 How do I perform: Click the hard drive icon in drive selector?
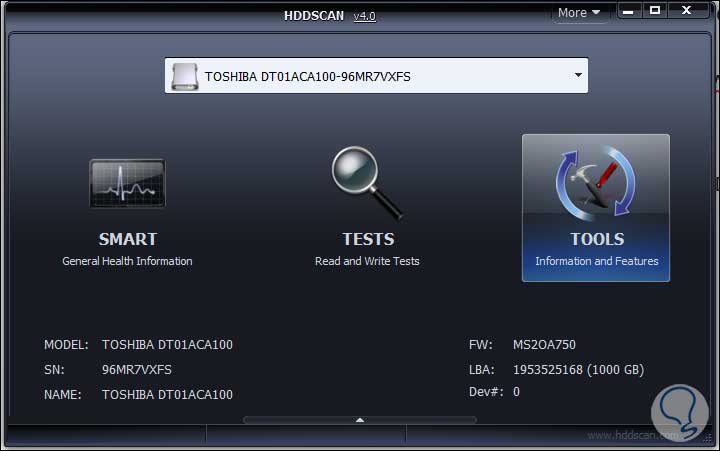pos(185,76)
